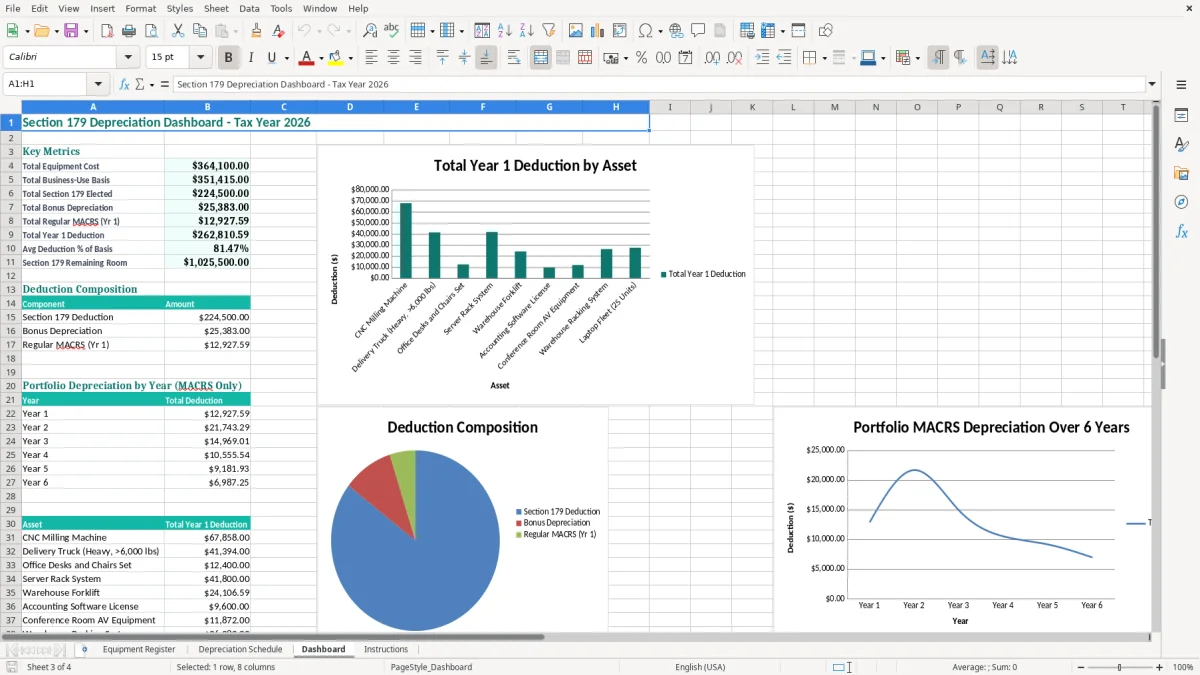Toggle Wrap Text button
This screenshot has height=675, width=1200.
pos(514,58)
